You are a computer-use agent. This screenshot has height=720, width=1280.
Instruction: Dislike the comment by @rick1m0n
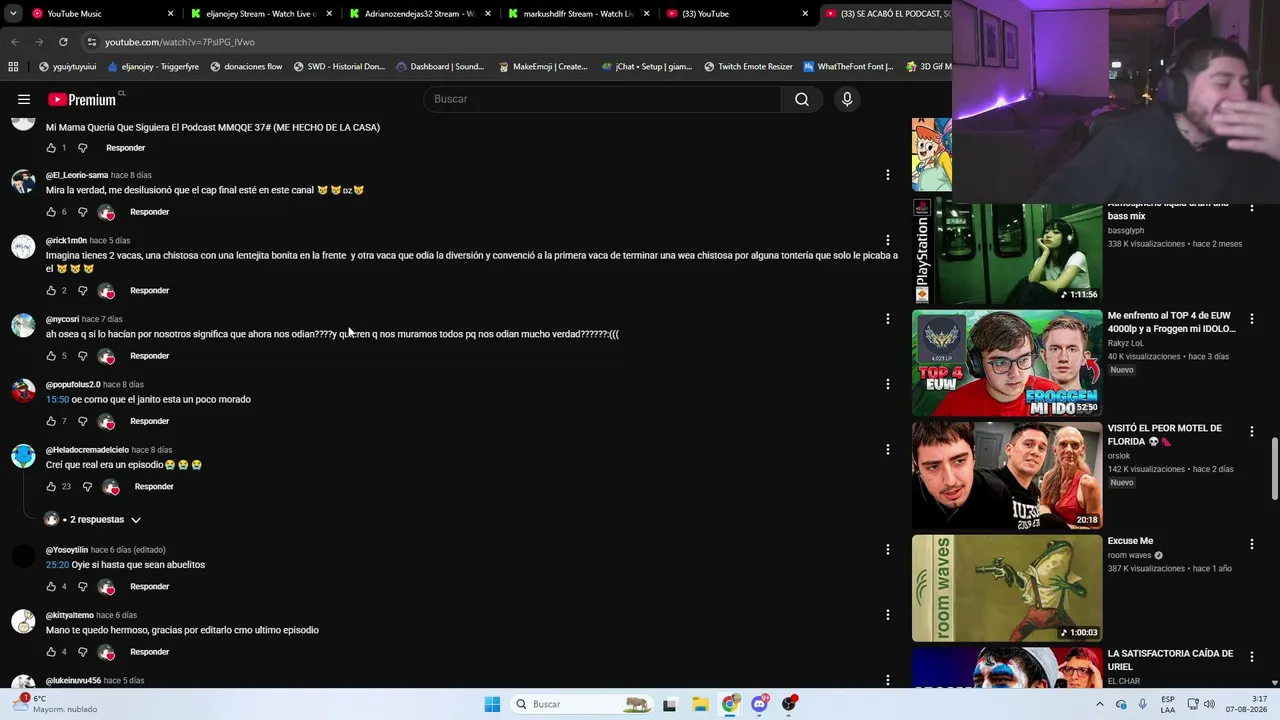pos(82,290)
